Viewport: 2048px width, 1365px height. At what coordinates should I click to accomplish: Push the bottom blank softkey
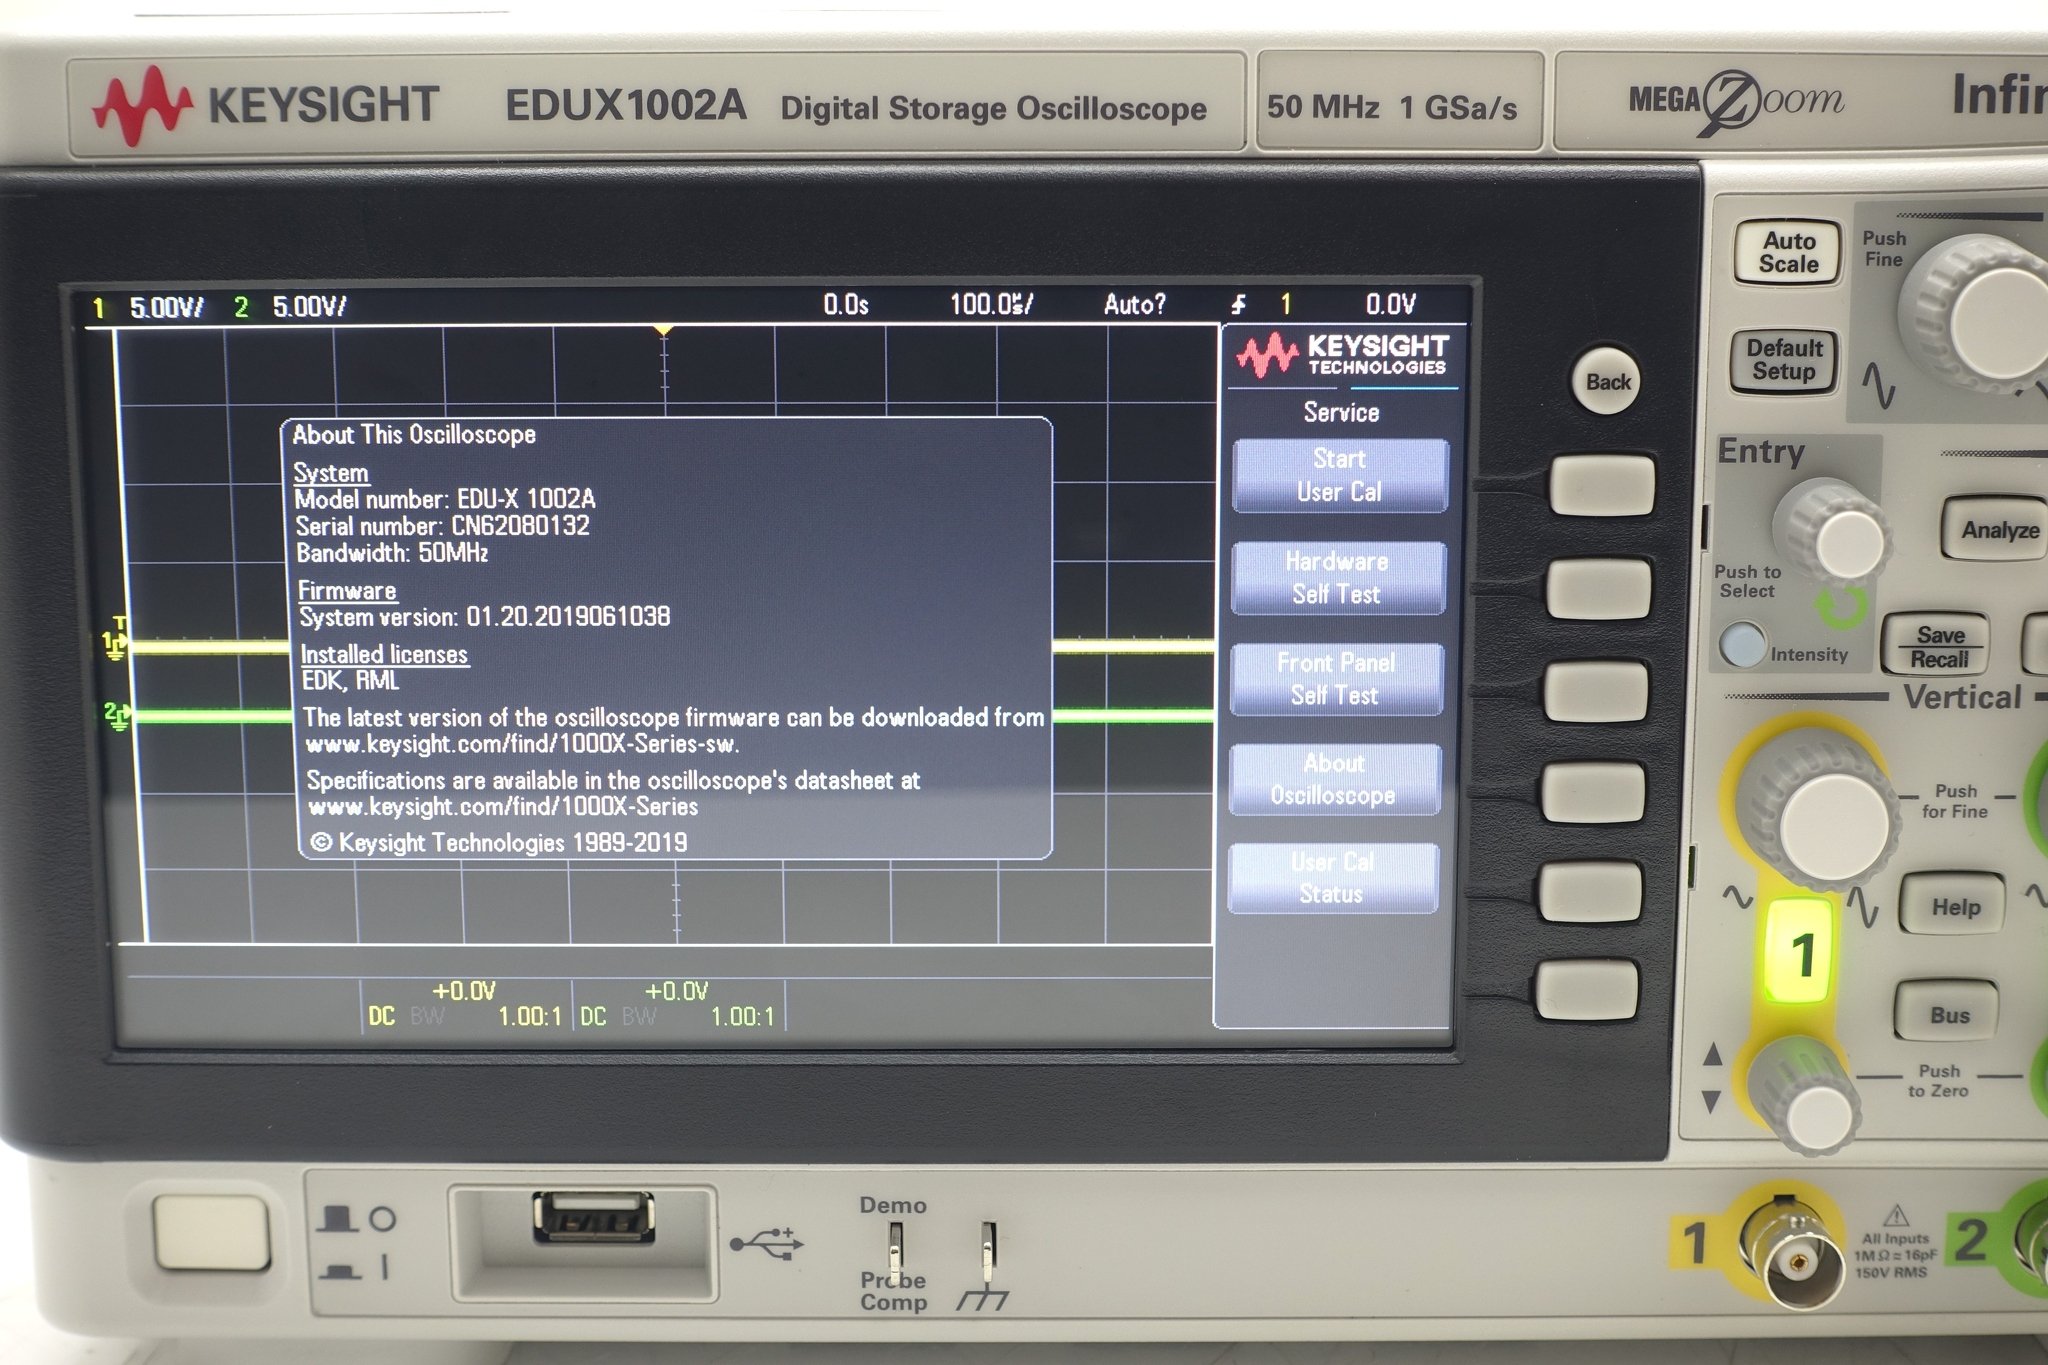[1587, 990]
